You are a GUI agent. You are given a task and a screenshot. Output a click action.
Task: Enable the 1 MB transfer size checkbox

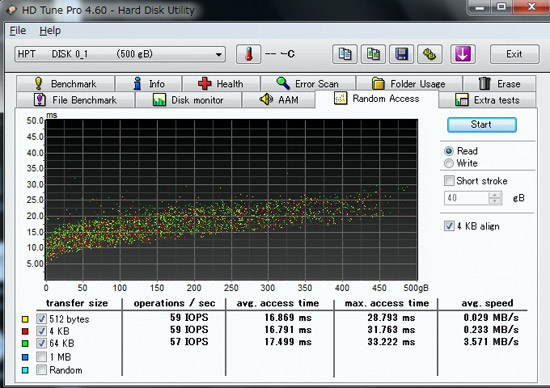41,357
